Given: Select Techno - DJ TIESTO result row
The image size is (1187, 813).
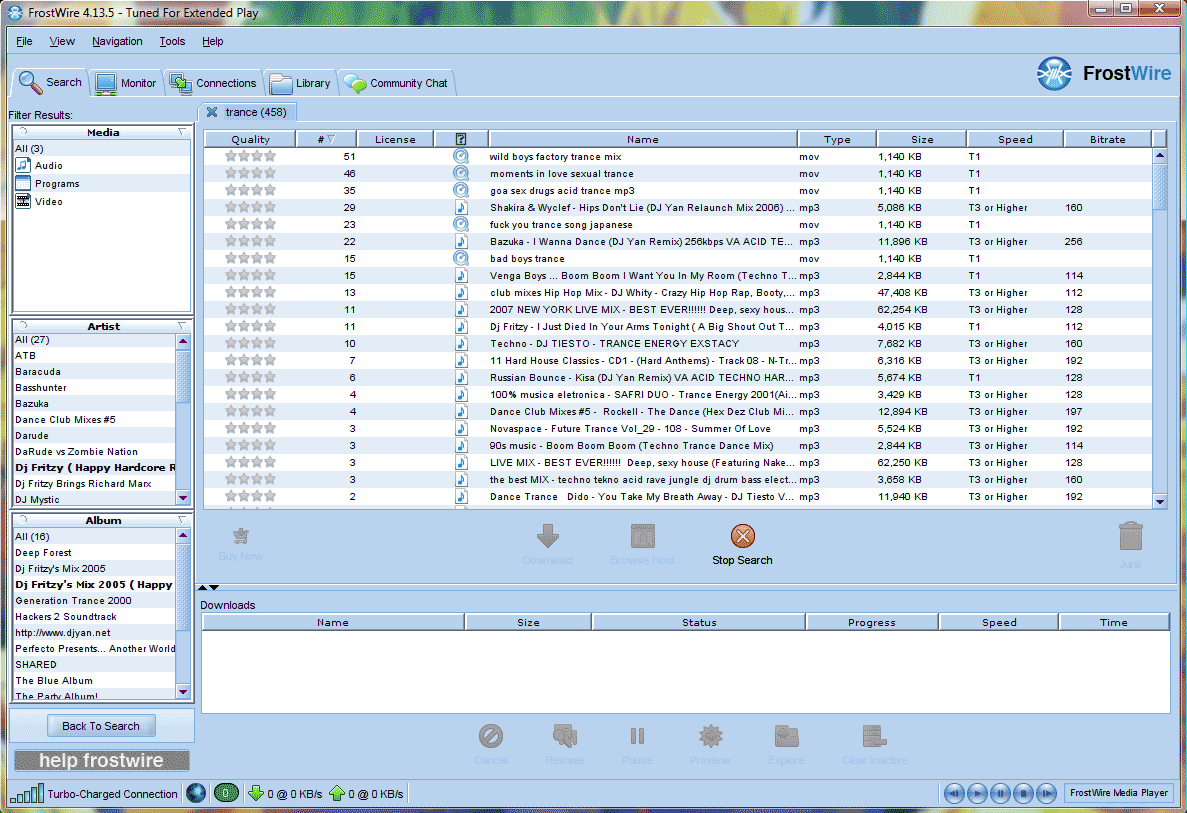Looking at the screenshot, I should (x=678, y=344).
